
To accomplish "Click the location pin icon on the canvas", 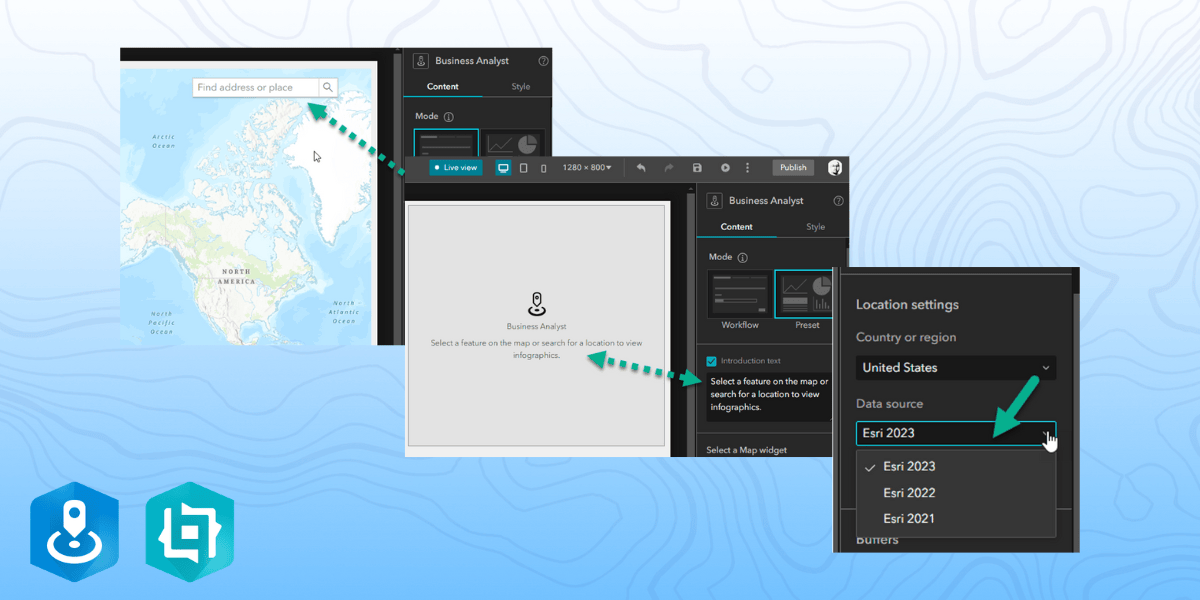I will pyautogui.click(x=537, y=303).
